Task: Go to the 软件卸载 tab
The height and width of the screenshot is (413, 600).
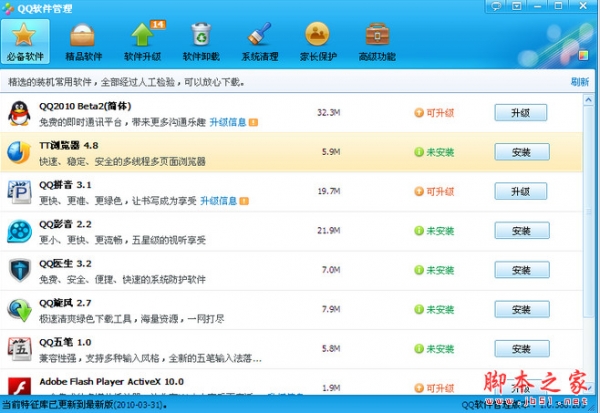Action: [201, 41]
